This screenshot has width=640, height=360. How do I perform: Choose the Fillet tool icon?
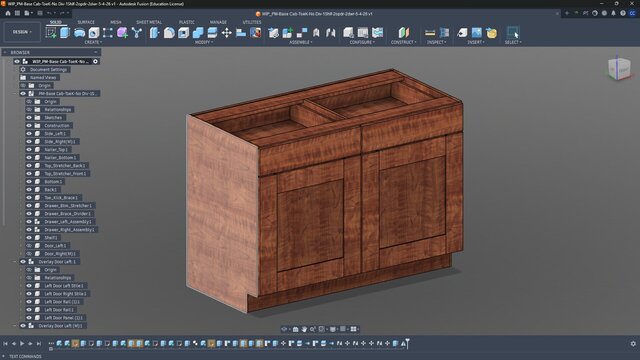tap(169, 33)
